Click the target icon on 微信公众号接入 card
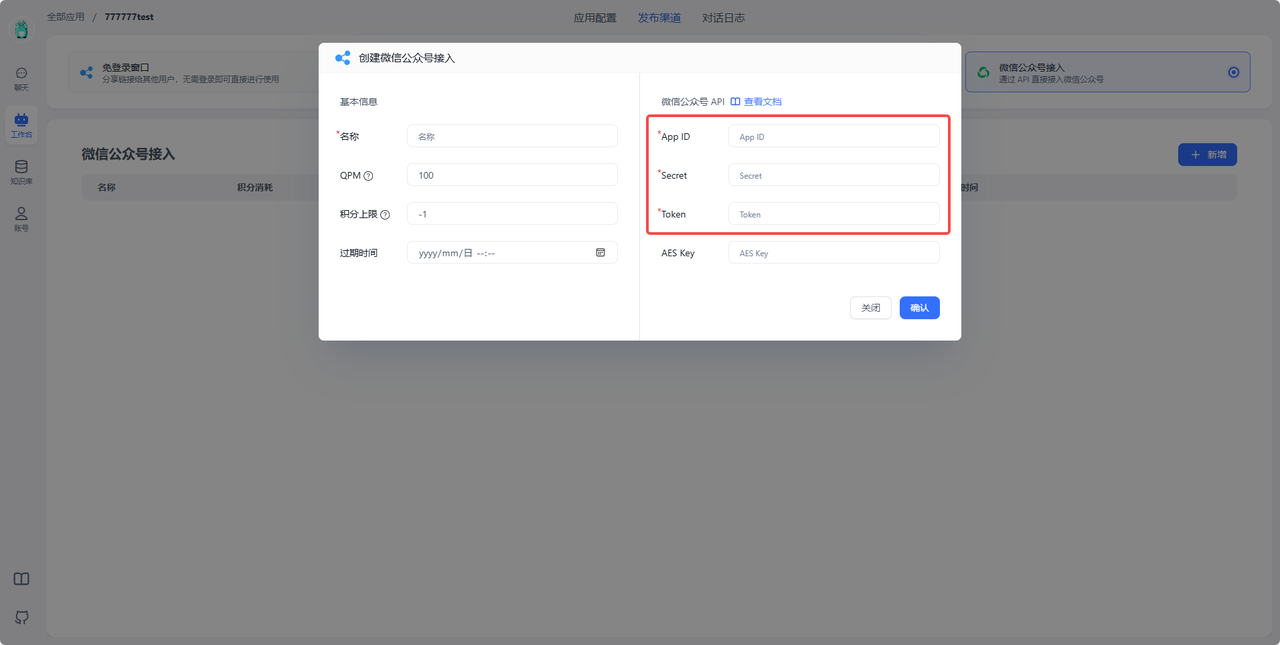 1233,72
